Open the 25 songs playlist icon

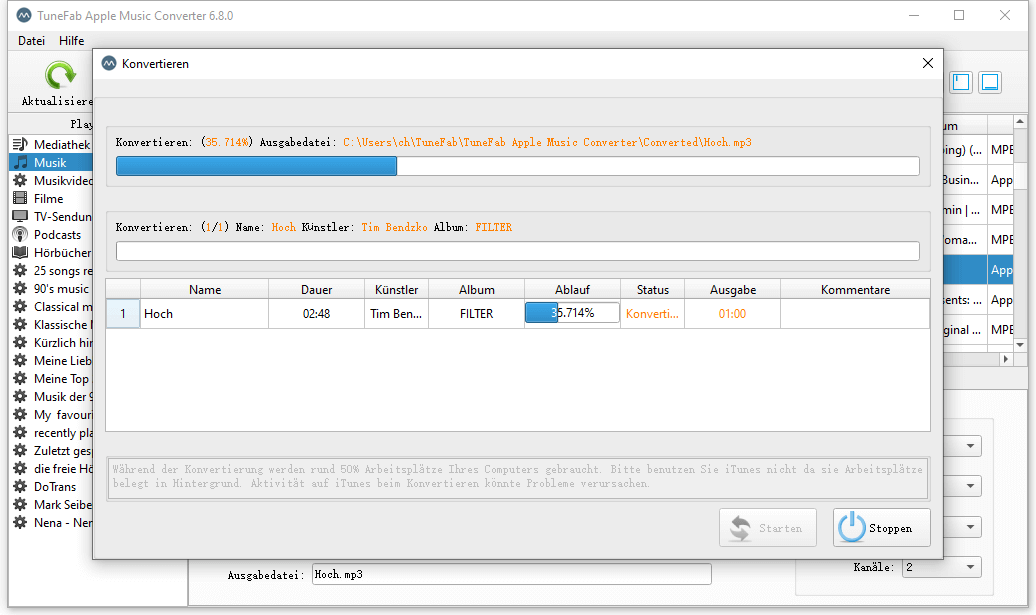(x=20, y=270)
